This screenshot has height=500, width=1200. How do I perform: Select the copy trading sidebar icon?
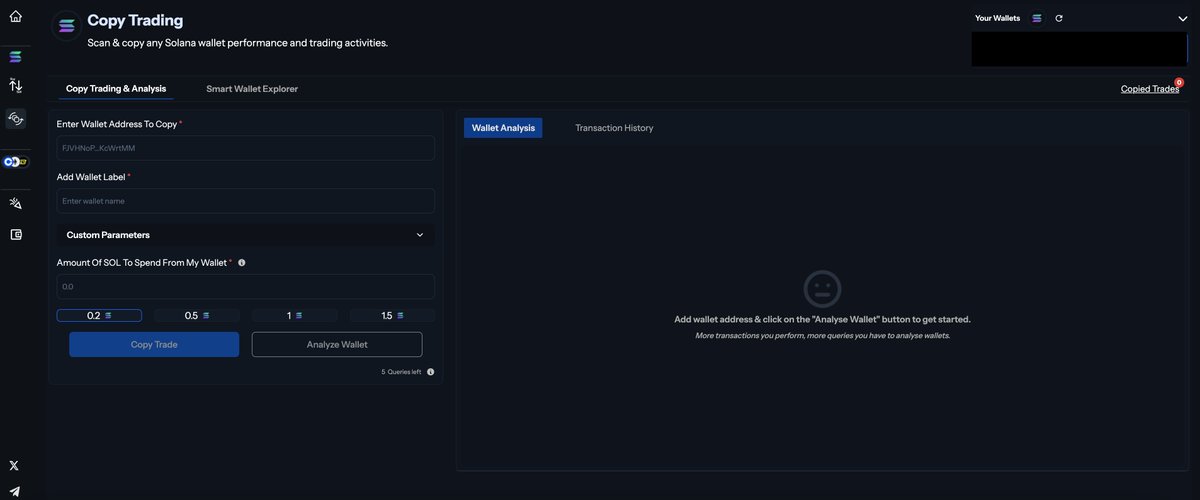coord(15,118)
